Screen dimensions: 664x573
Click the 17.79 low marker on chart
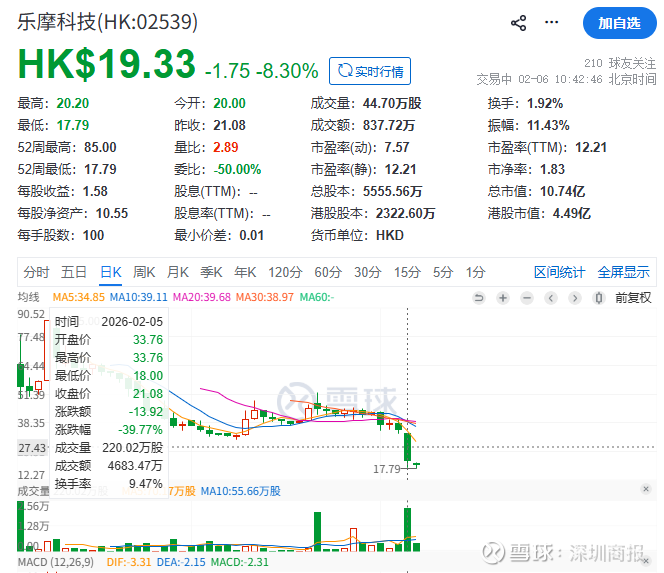(x=387, y=469)
